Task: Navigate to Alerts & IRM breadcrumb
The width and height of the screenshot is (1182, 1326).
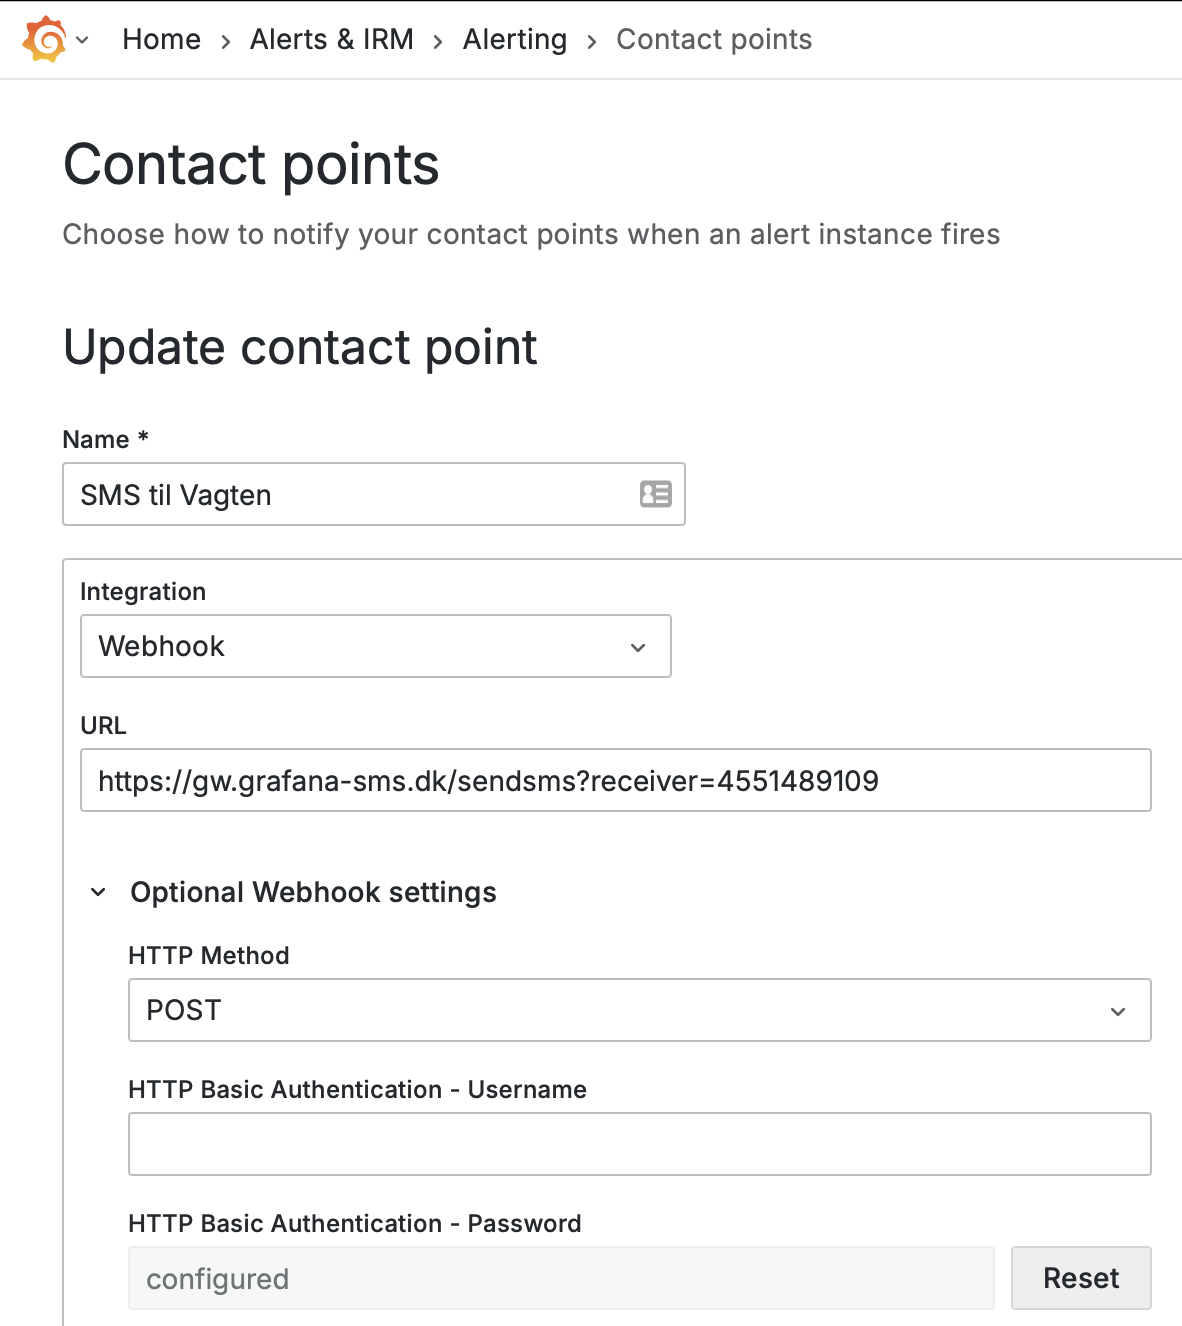Action: pos(331,40)
